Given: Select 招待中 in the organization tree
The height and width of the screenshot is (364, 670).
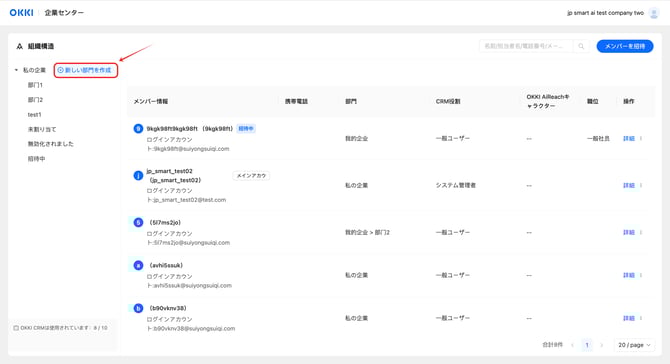Looking at the screenshot, I should tap(36, 159).
